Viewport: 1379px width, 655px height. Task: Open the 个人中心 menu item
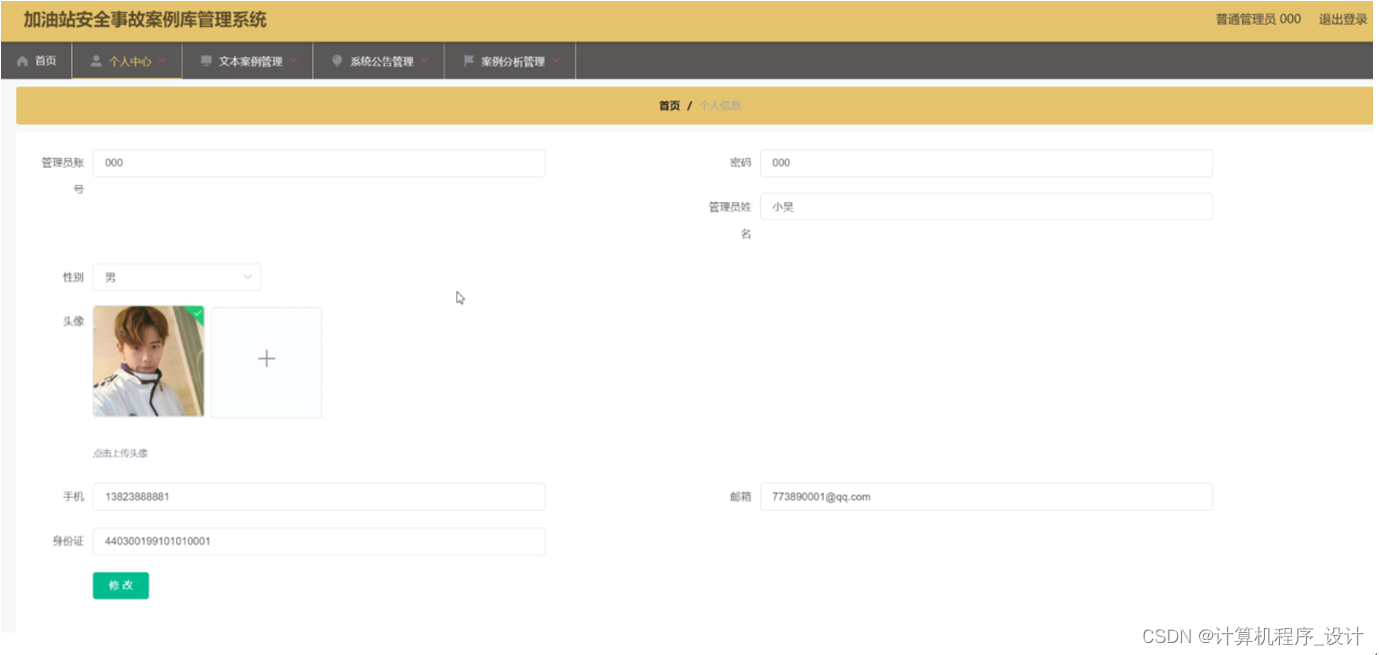(127, 61)
